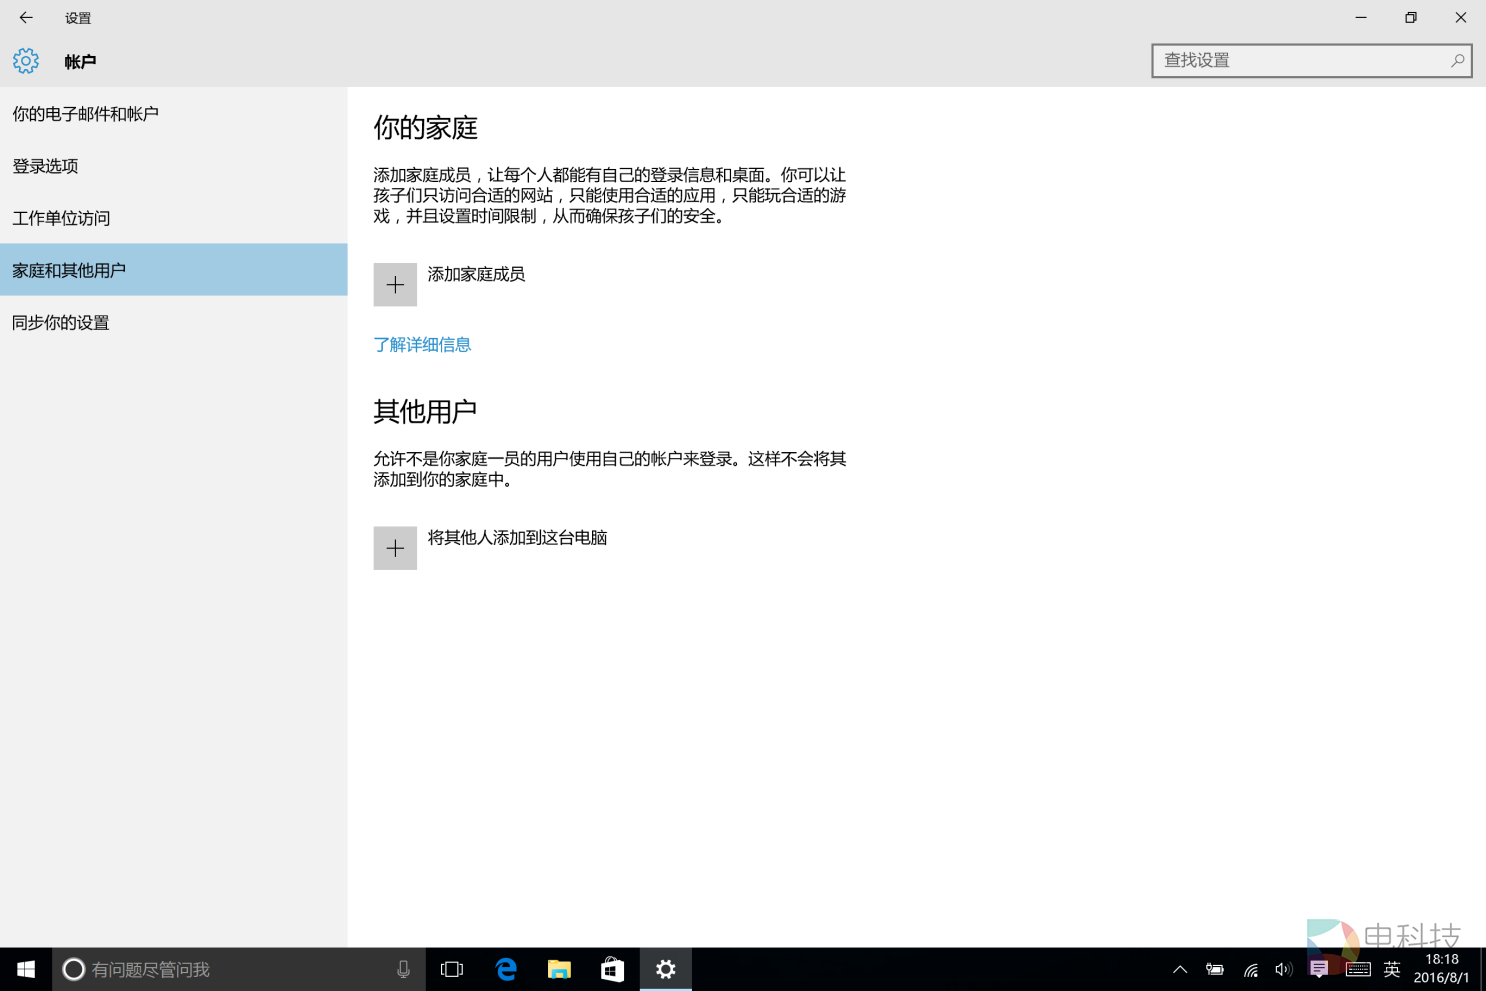Go to 工作单位访问 section
Image resolution: width=1486 pixels, height=991 pixels.
pyautogui.click(x=61, y=218)
